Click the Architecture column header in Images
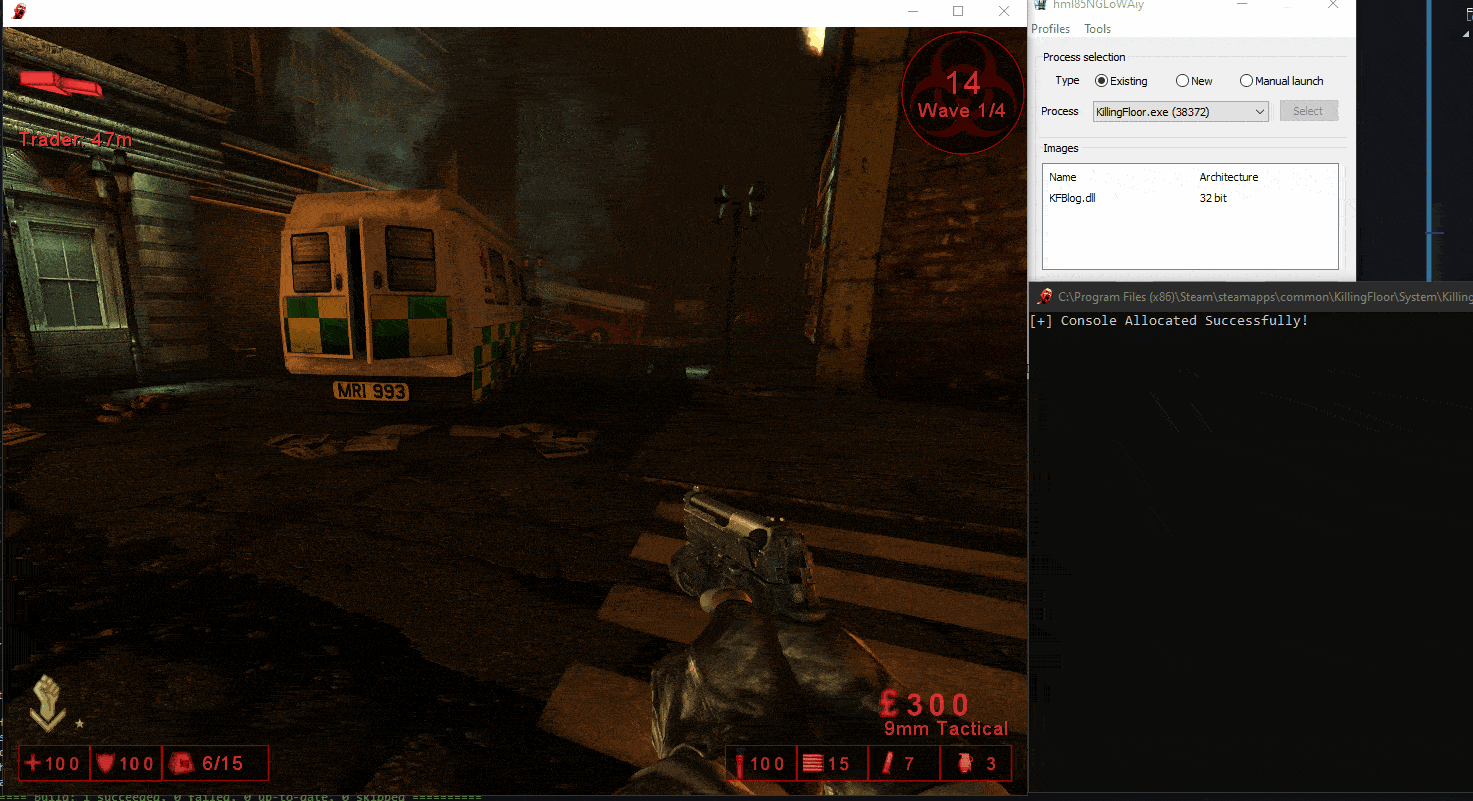The width and height of the screenshot is (1473, 801). click(1229, 177)
